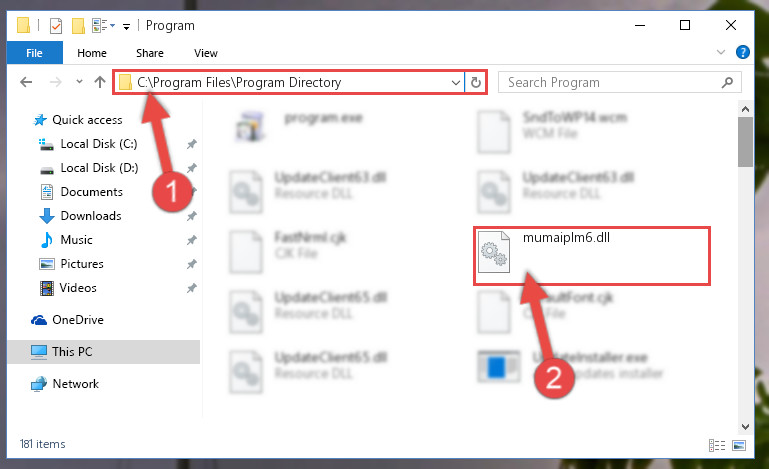Switch to details view layout icon
This screenshot has width=769, height=469.
[717, 445]
